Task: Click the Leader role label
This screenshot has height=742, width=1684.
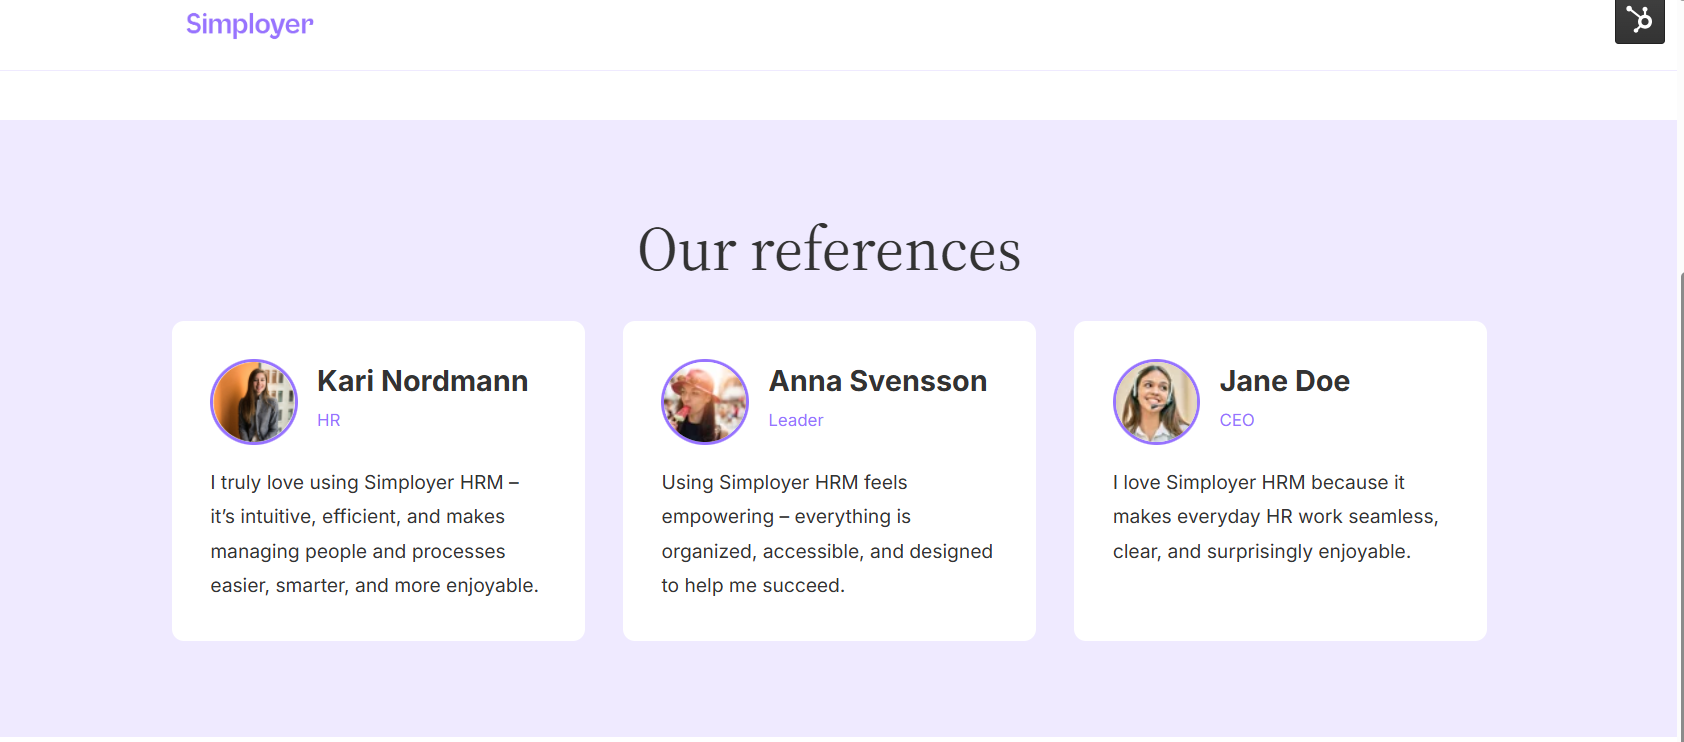Action: point(795,421)
